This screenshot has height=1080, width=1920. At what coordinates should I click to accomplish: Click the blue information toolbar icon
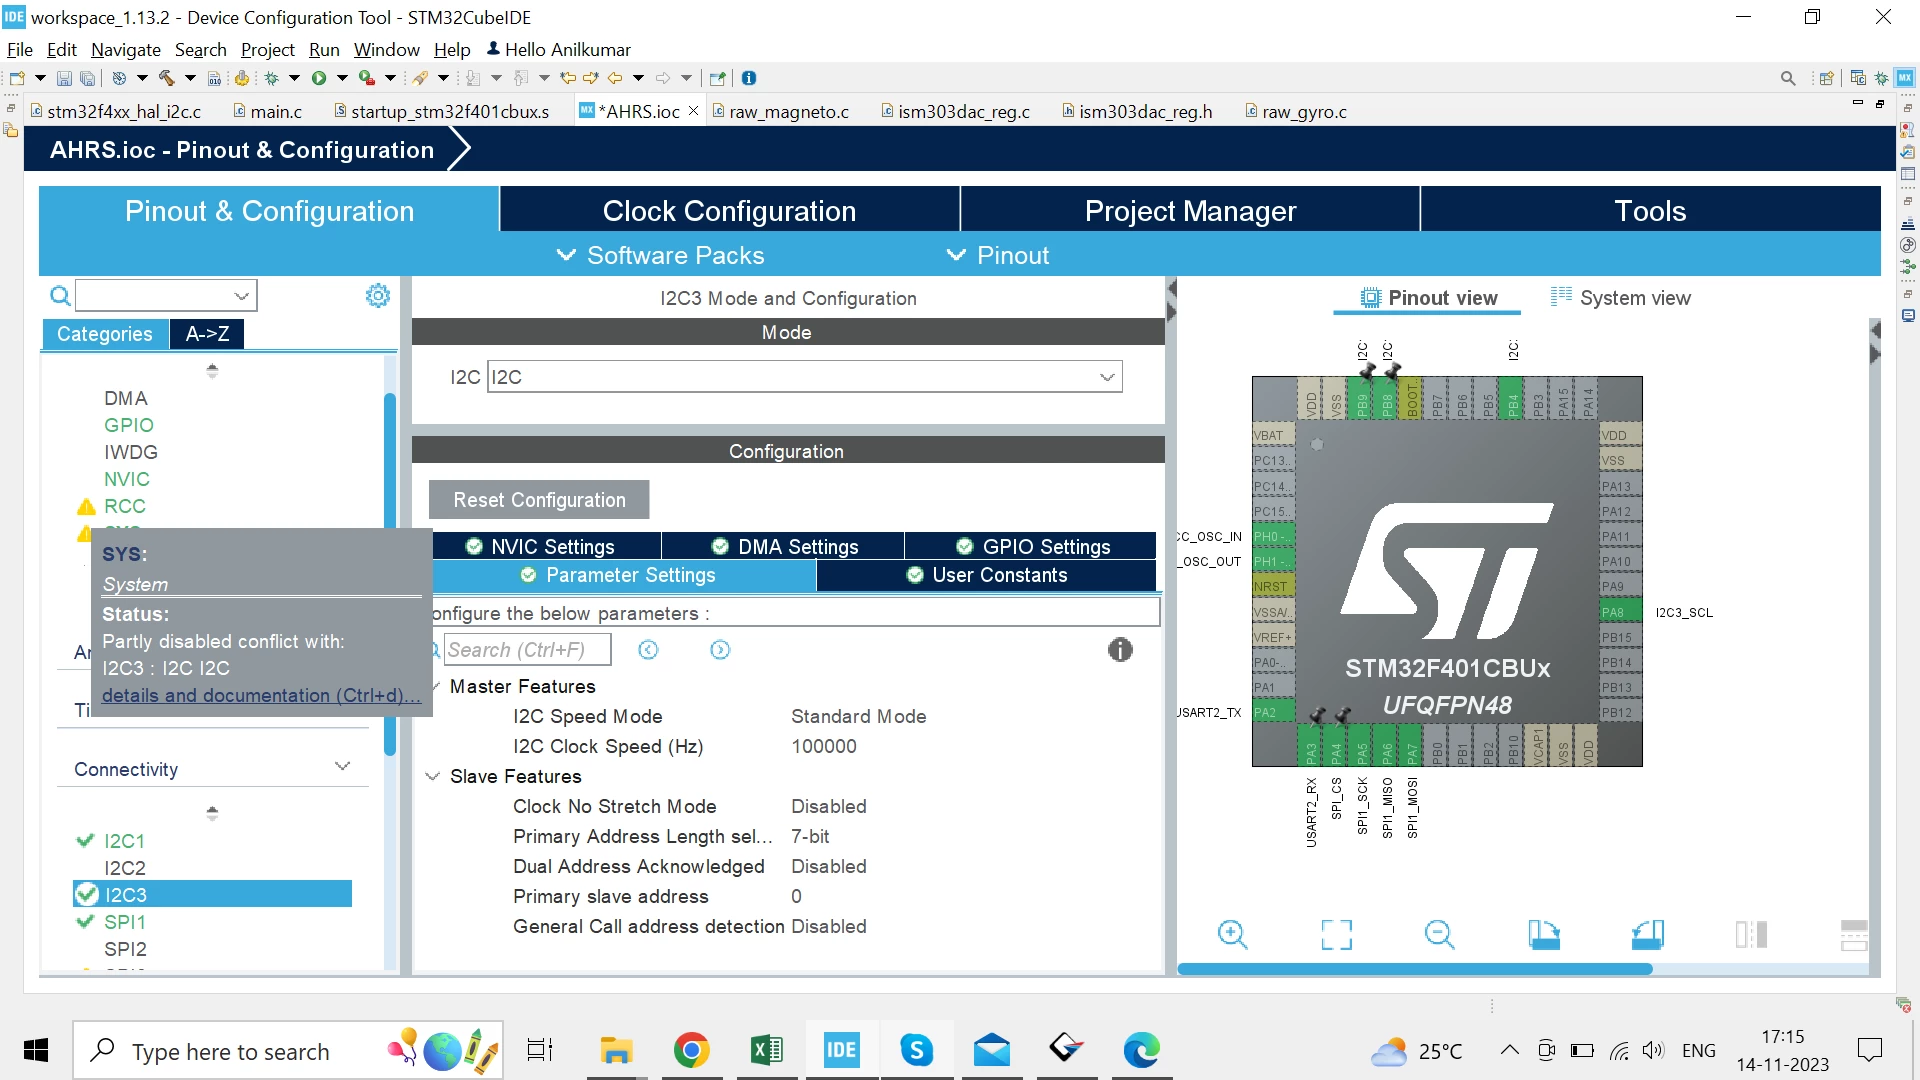pos(749,78)
